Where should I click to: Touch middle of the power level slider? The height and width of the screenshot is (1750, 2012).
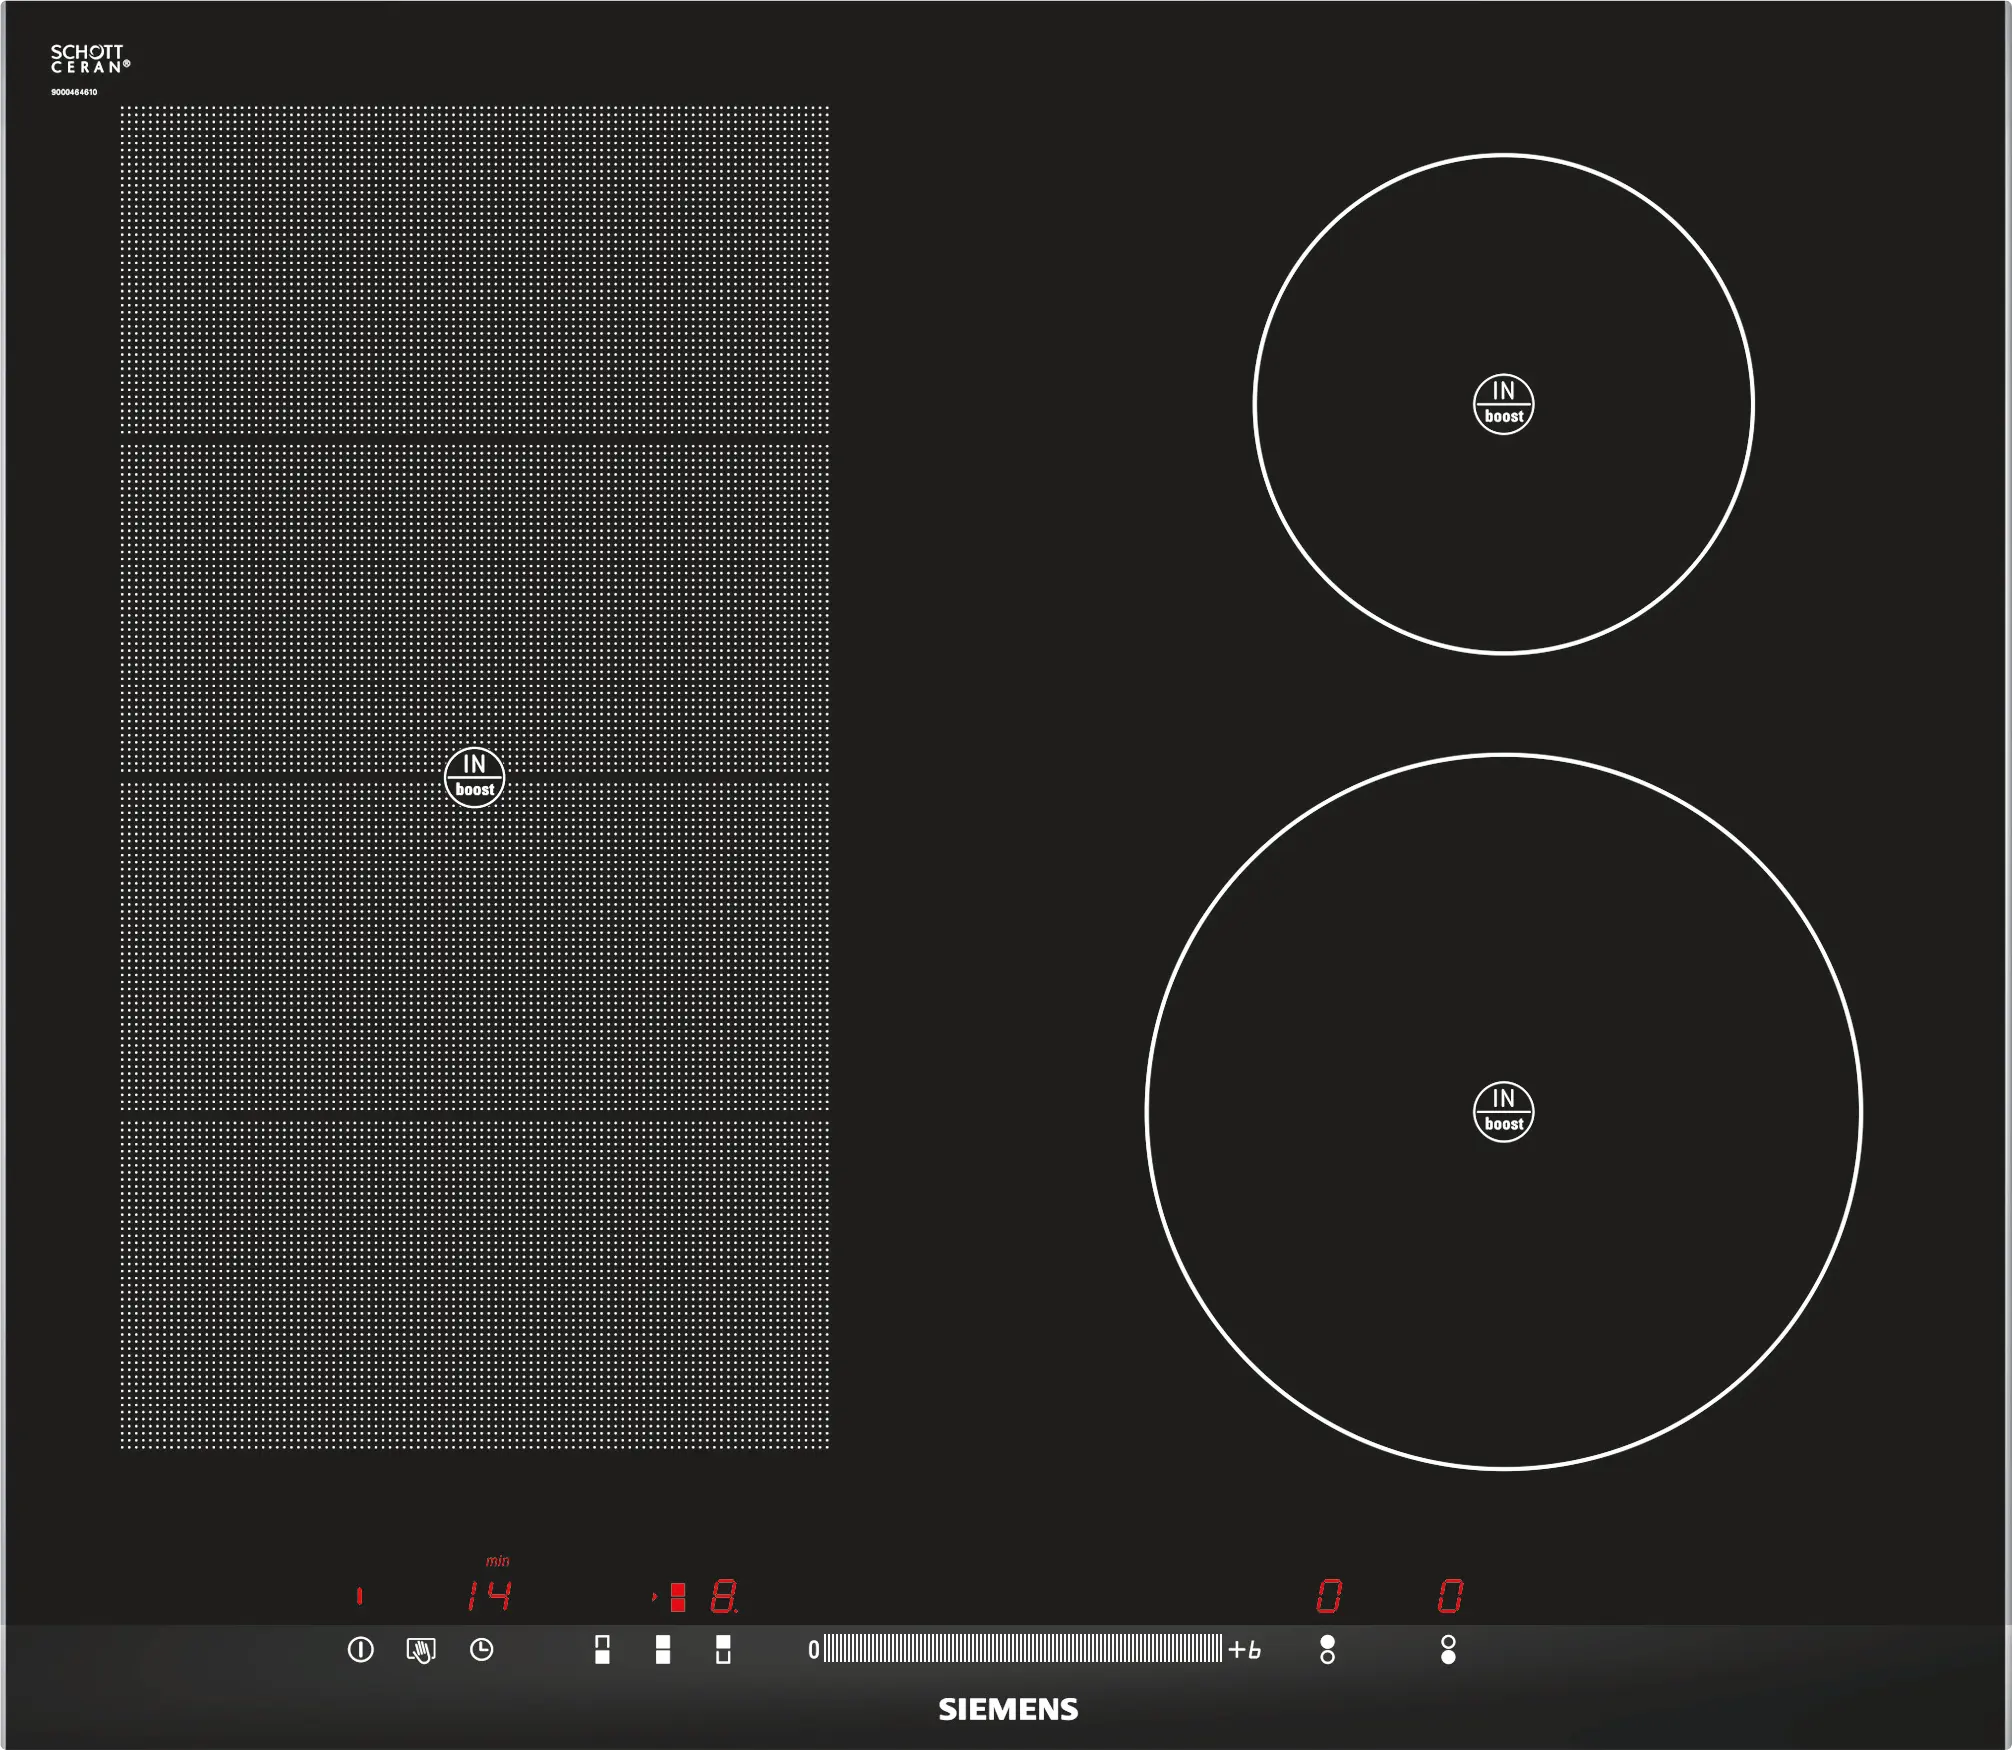(1022, 1649)
